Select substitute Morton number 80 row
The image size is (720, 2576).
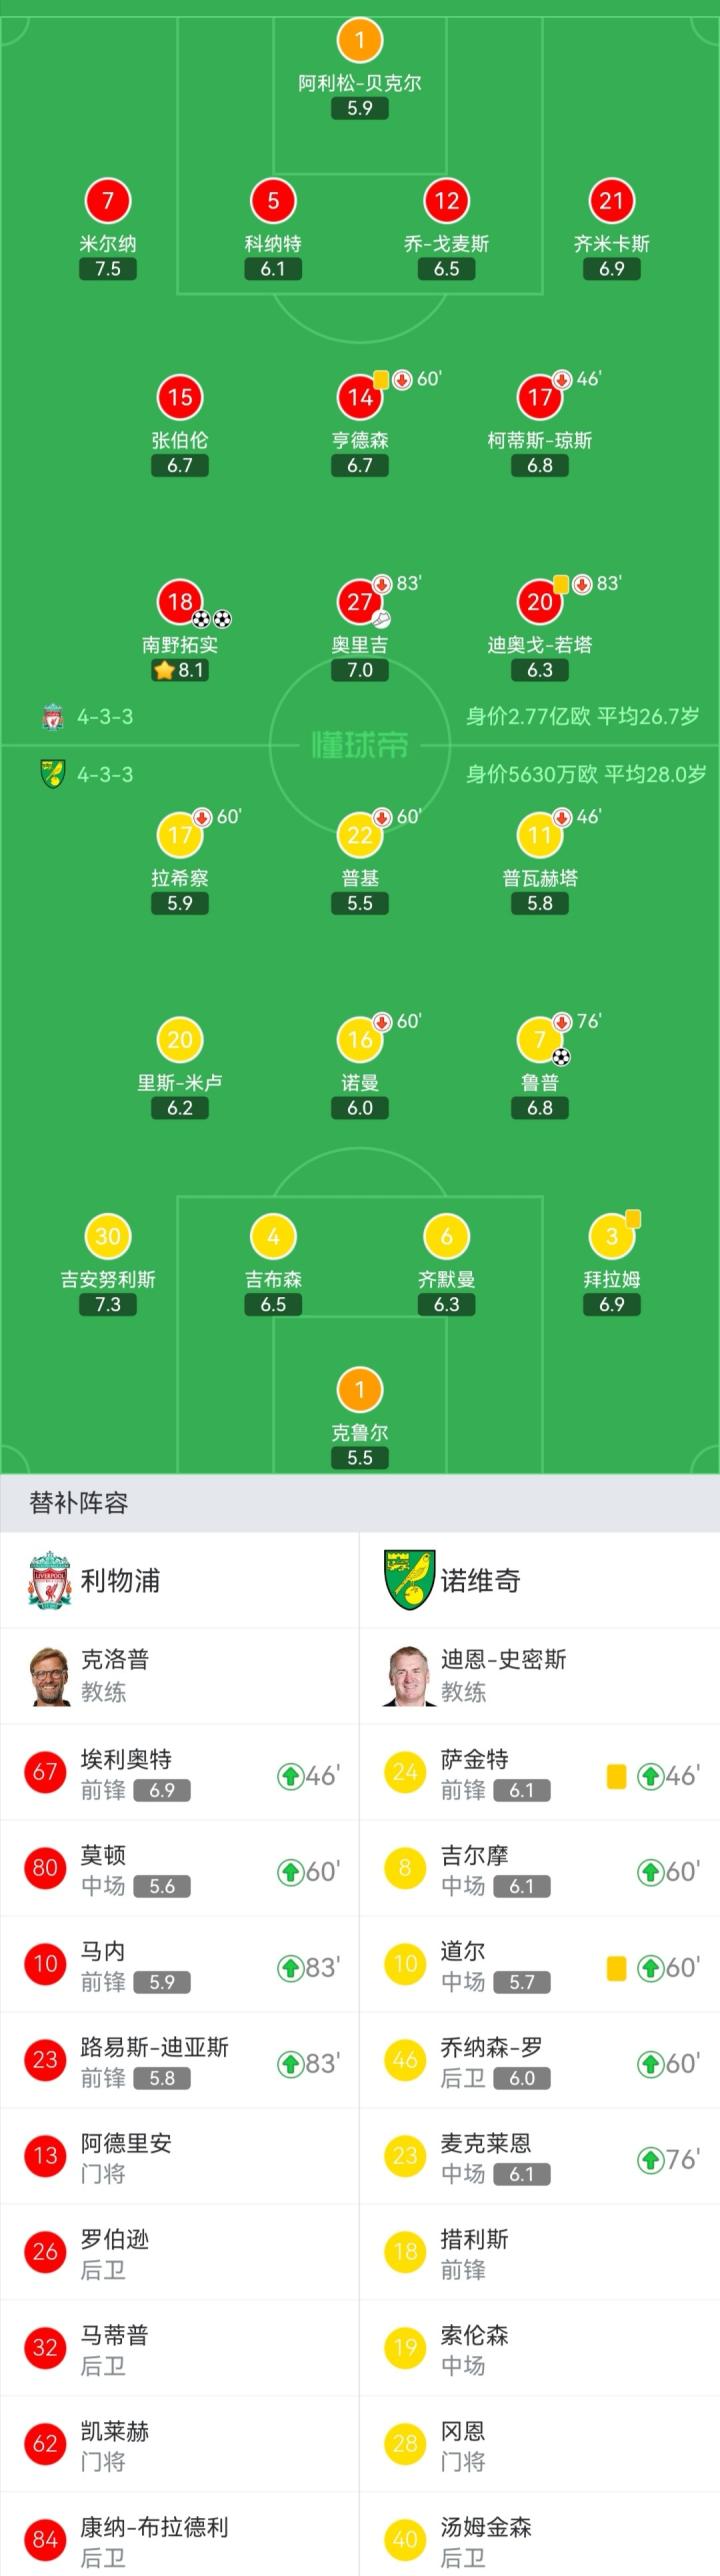pos(180,1869)
